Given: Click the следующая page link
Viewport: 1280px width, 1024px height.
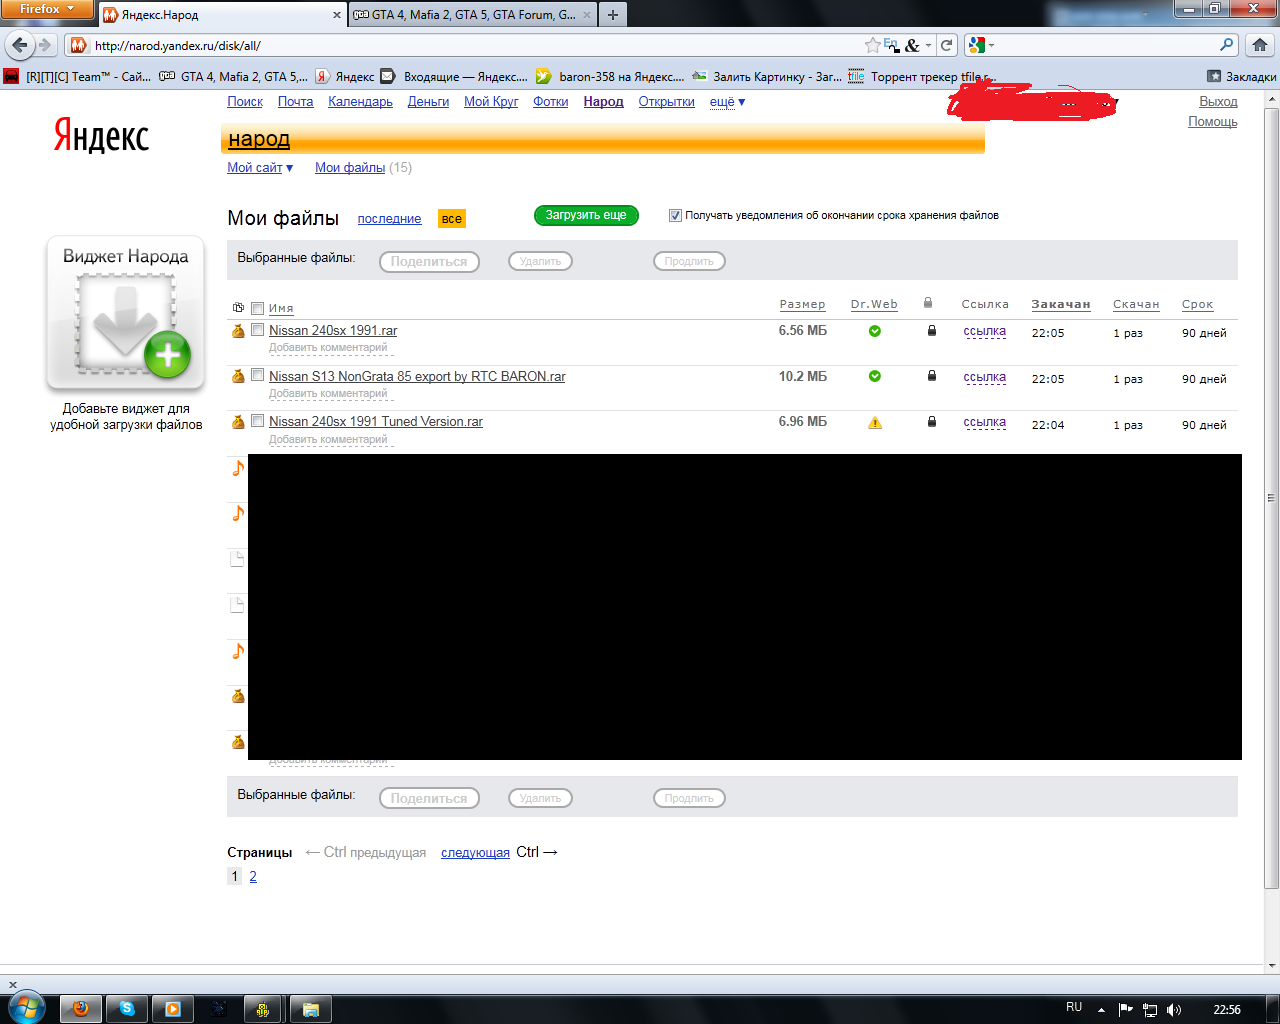Looking at the screenshot, I should click(x=475, y=853).
